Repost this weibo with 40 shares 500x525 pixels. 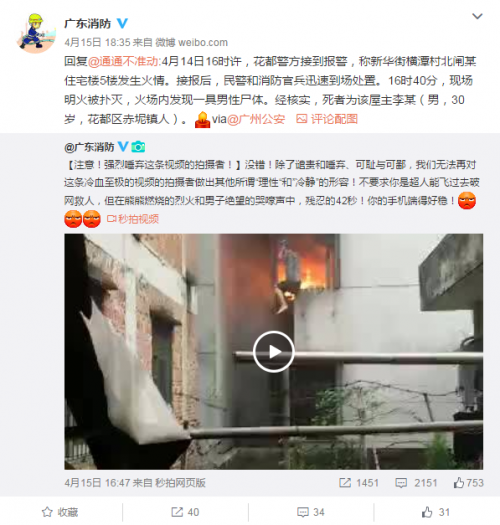(185, 512)
